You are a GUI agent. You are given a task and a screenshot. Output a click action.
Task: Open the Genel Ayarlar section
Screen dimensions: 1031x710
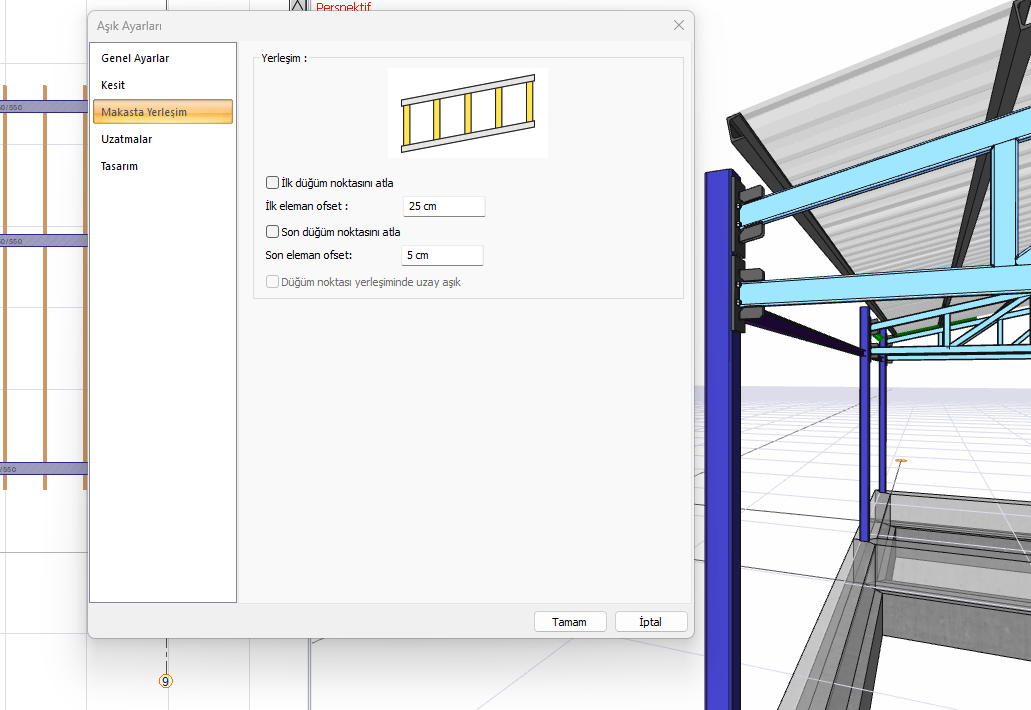point(135,59)
